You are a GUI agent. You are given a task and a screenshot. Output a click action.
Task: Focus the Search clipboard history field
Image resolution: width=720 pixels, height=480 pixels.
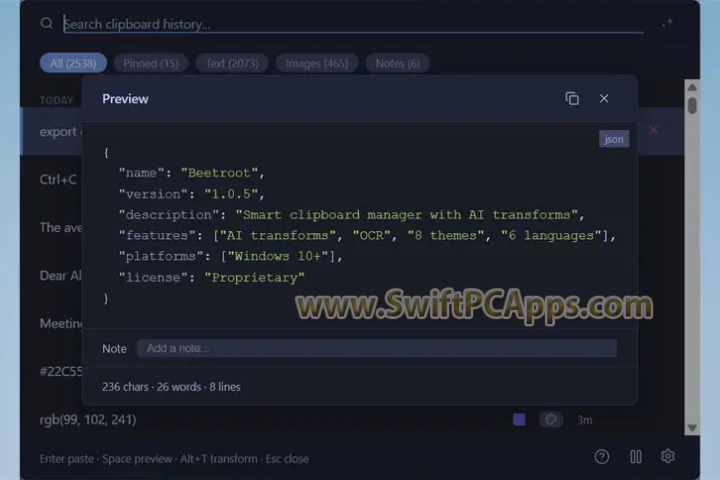click(x=353, y=24)
